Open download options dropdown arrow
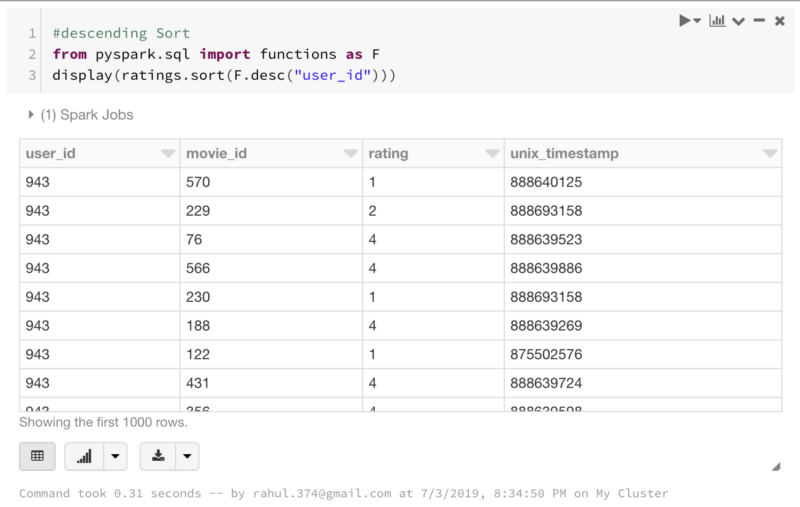 [x=187, y=456]
